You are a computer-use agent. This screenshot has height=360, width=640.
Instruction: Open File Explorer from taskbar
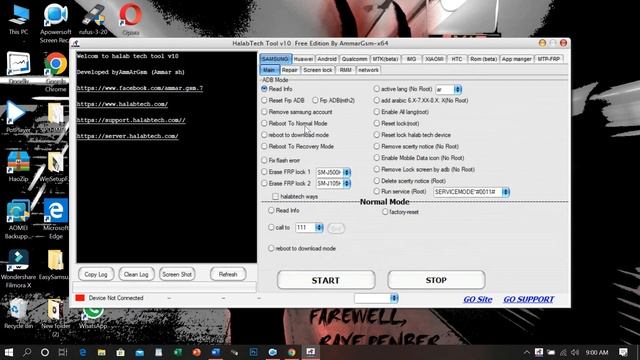click(x=102, y=352)
